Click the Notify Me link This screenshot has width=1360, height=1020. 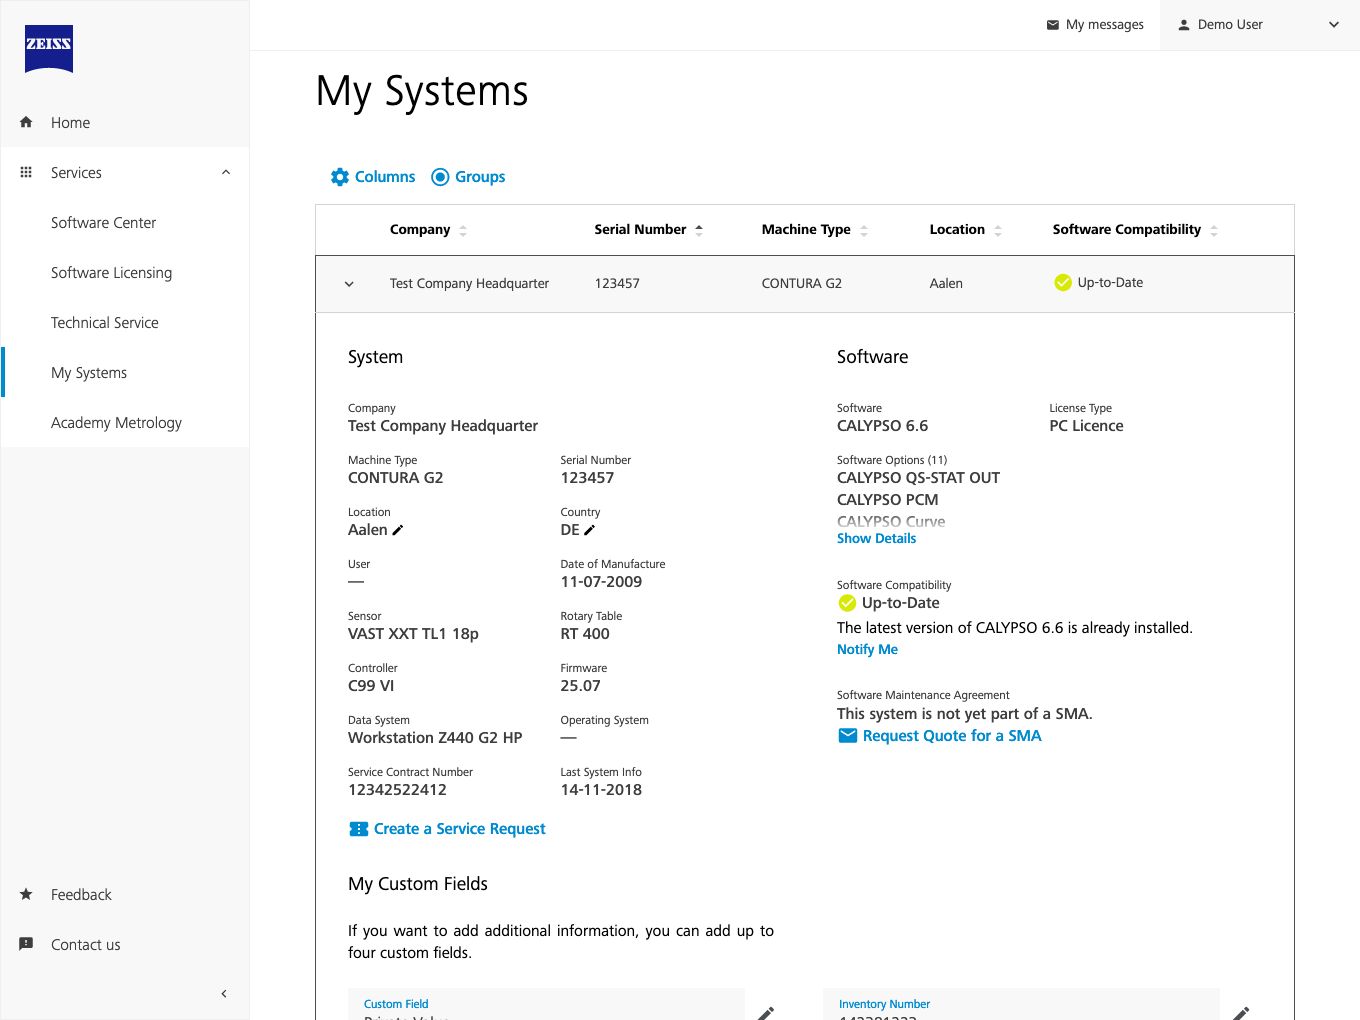point(868,649)
